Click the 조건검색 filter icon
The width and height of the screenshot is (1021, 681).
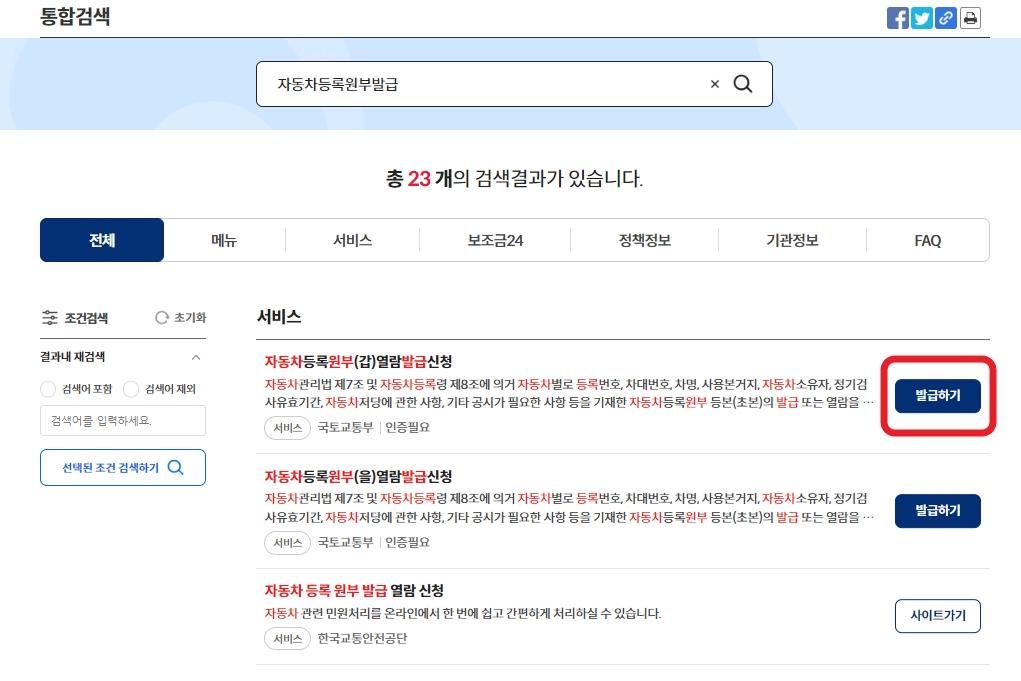click(x=51, y=317)
